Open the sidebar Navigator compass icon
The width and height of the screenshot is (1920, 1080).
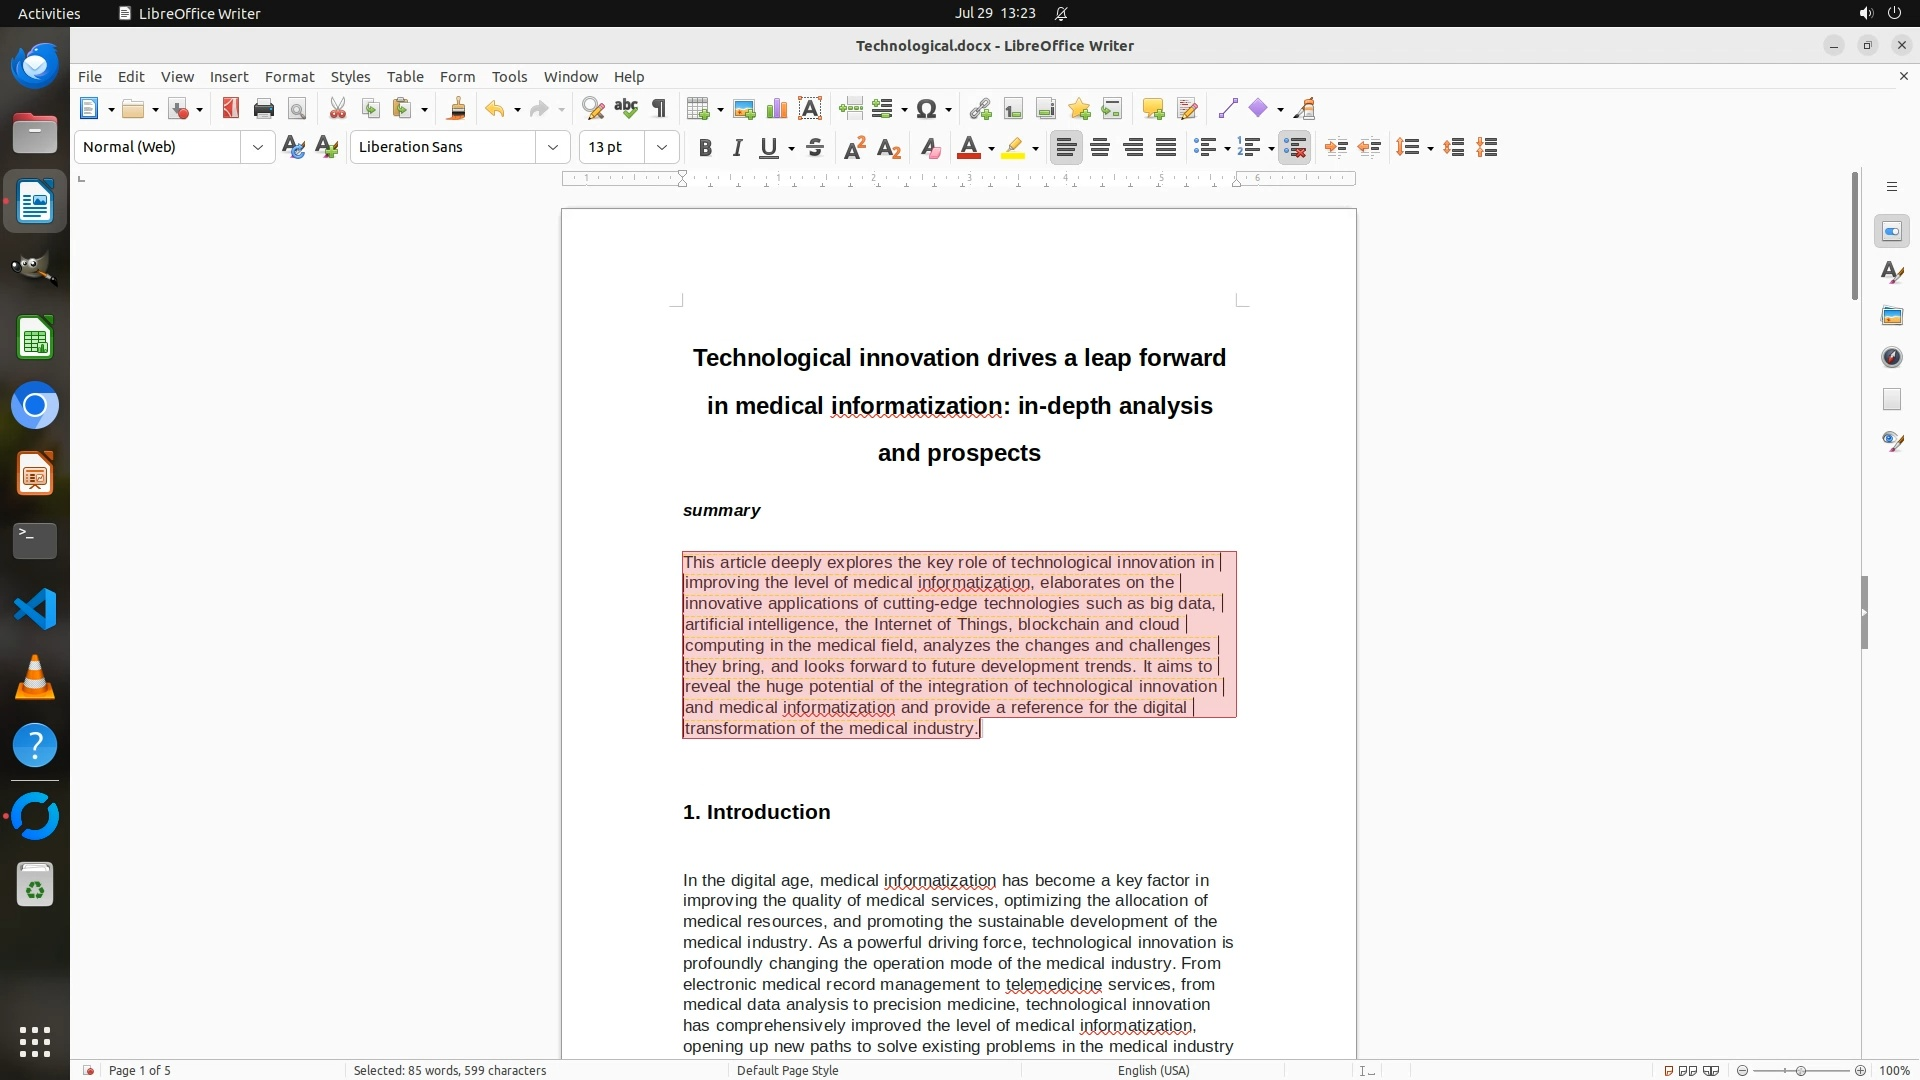[1891, 358]
